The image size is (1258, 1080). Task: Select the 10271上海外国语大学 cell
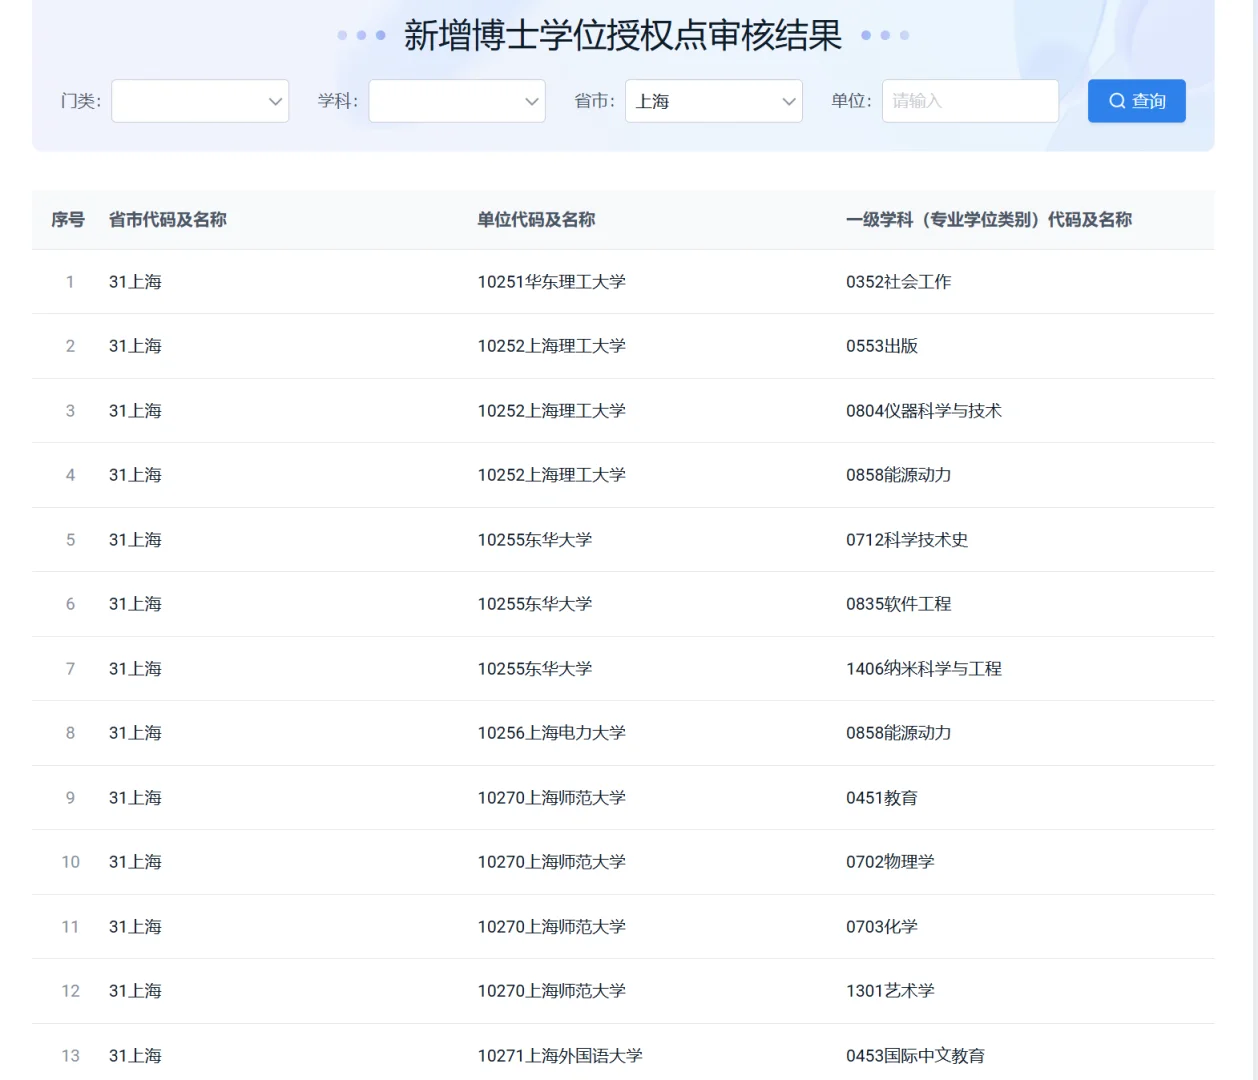[x=560, y=1056]
